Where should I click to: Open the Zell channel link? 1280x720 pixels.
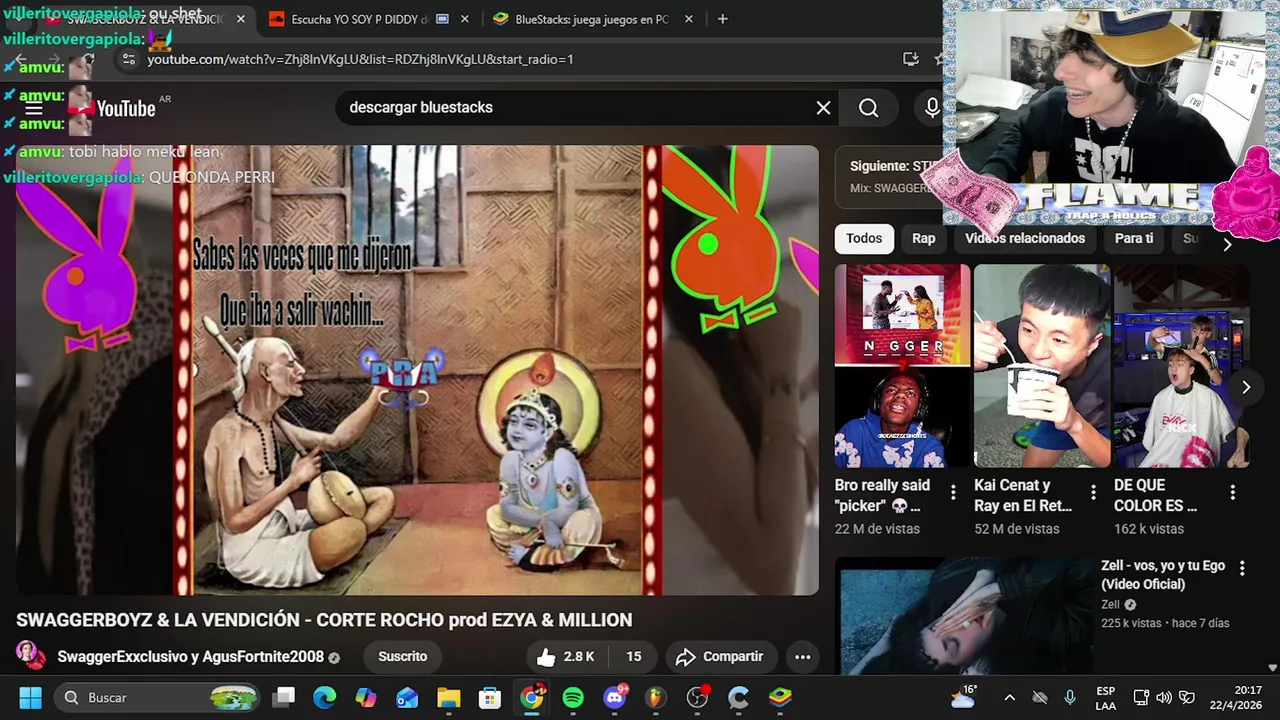click(1110, 604)
